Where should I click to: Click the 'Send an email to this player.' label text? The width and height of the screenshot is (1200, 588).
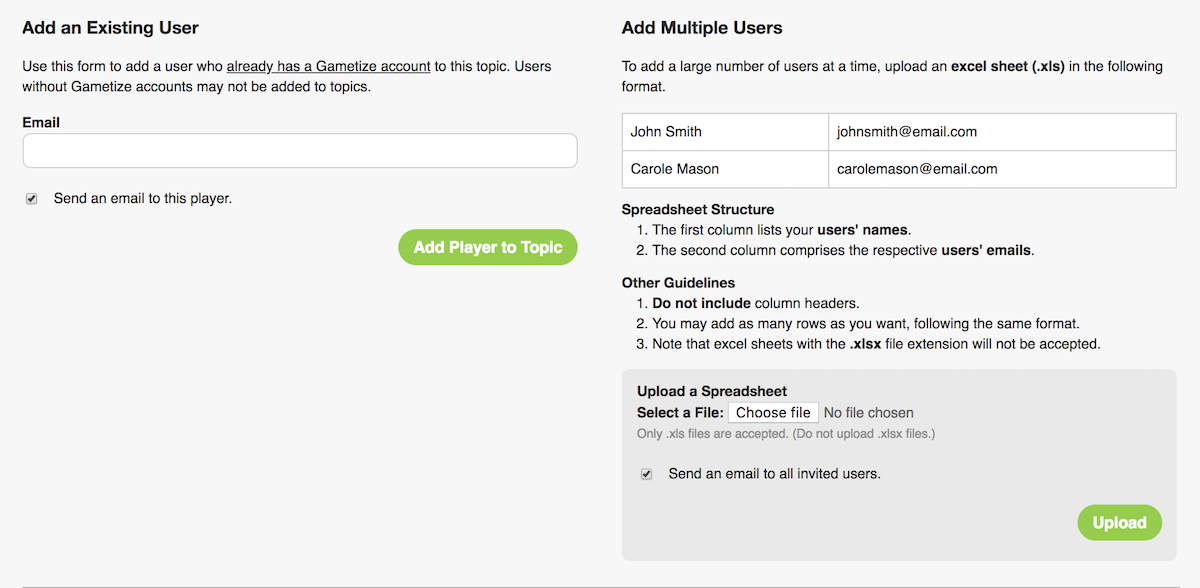(x=143, y=198)
